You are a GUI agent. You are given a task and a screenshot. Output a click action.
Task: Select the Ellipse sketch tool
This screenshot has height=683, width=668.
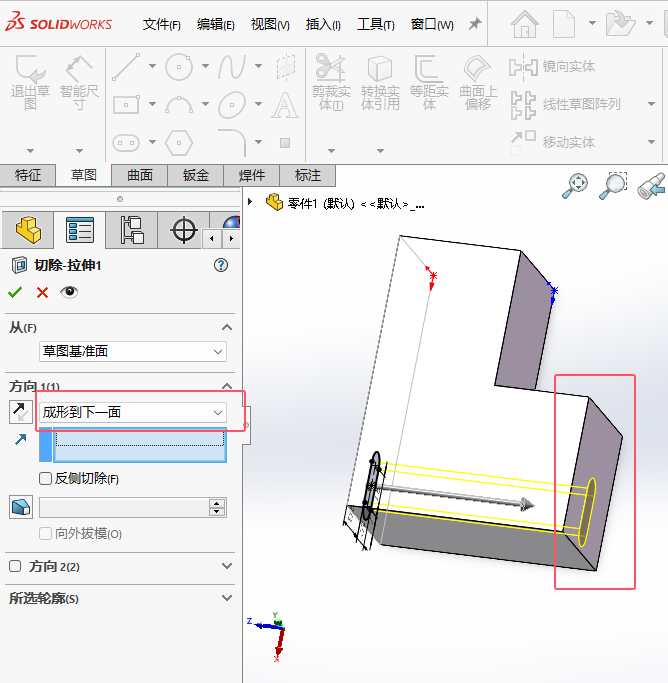[232, 105]
